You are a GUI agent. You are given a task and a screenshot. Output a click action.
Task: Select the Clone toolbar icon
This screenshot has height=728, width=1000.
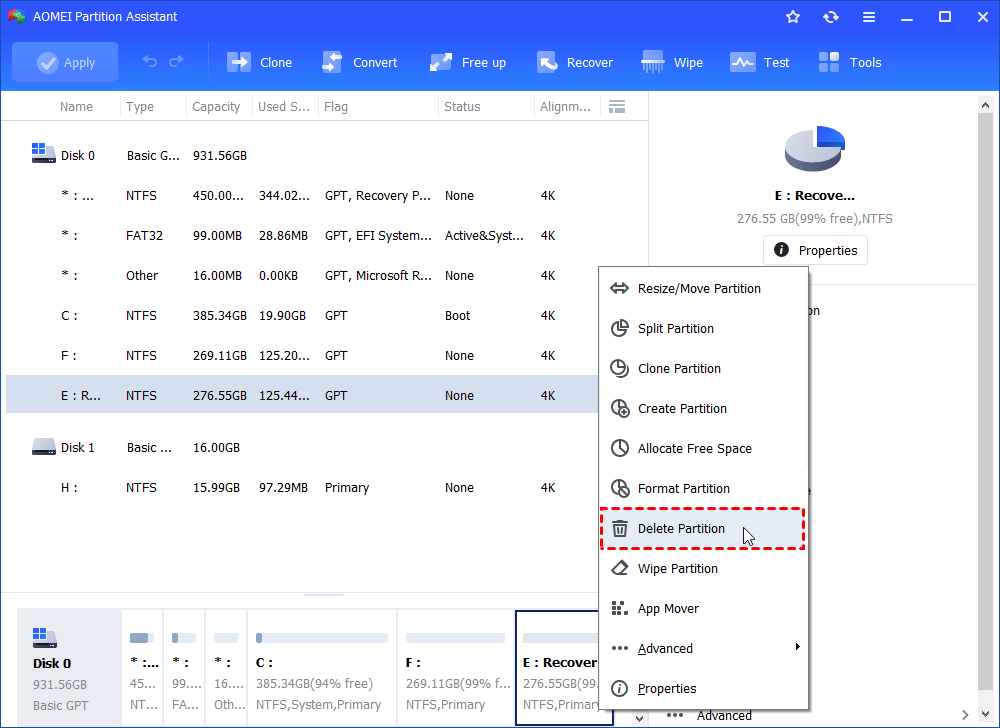259,61
